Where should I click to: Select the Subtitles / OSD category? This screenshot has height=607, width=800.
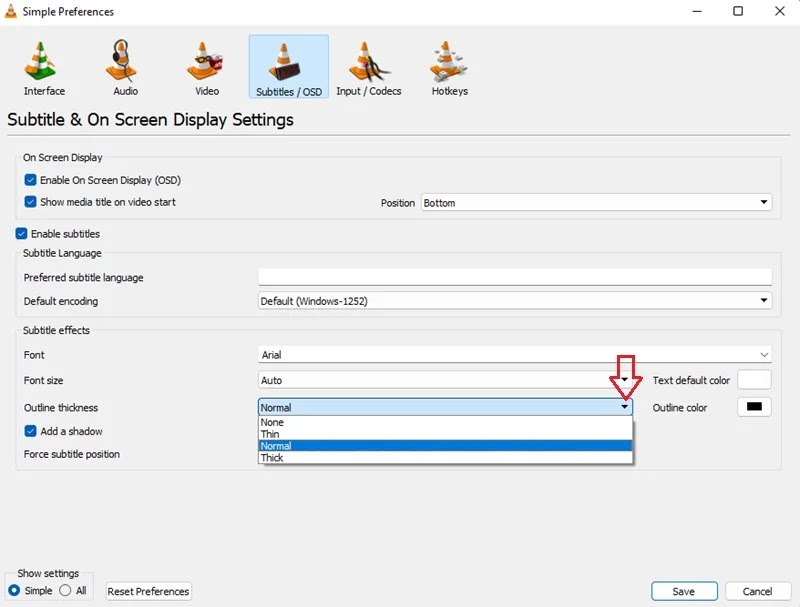pyautogui.click(x=289, y=67)
